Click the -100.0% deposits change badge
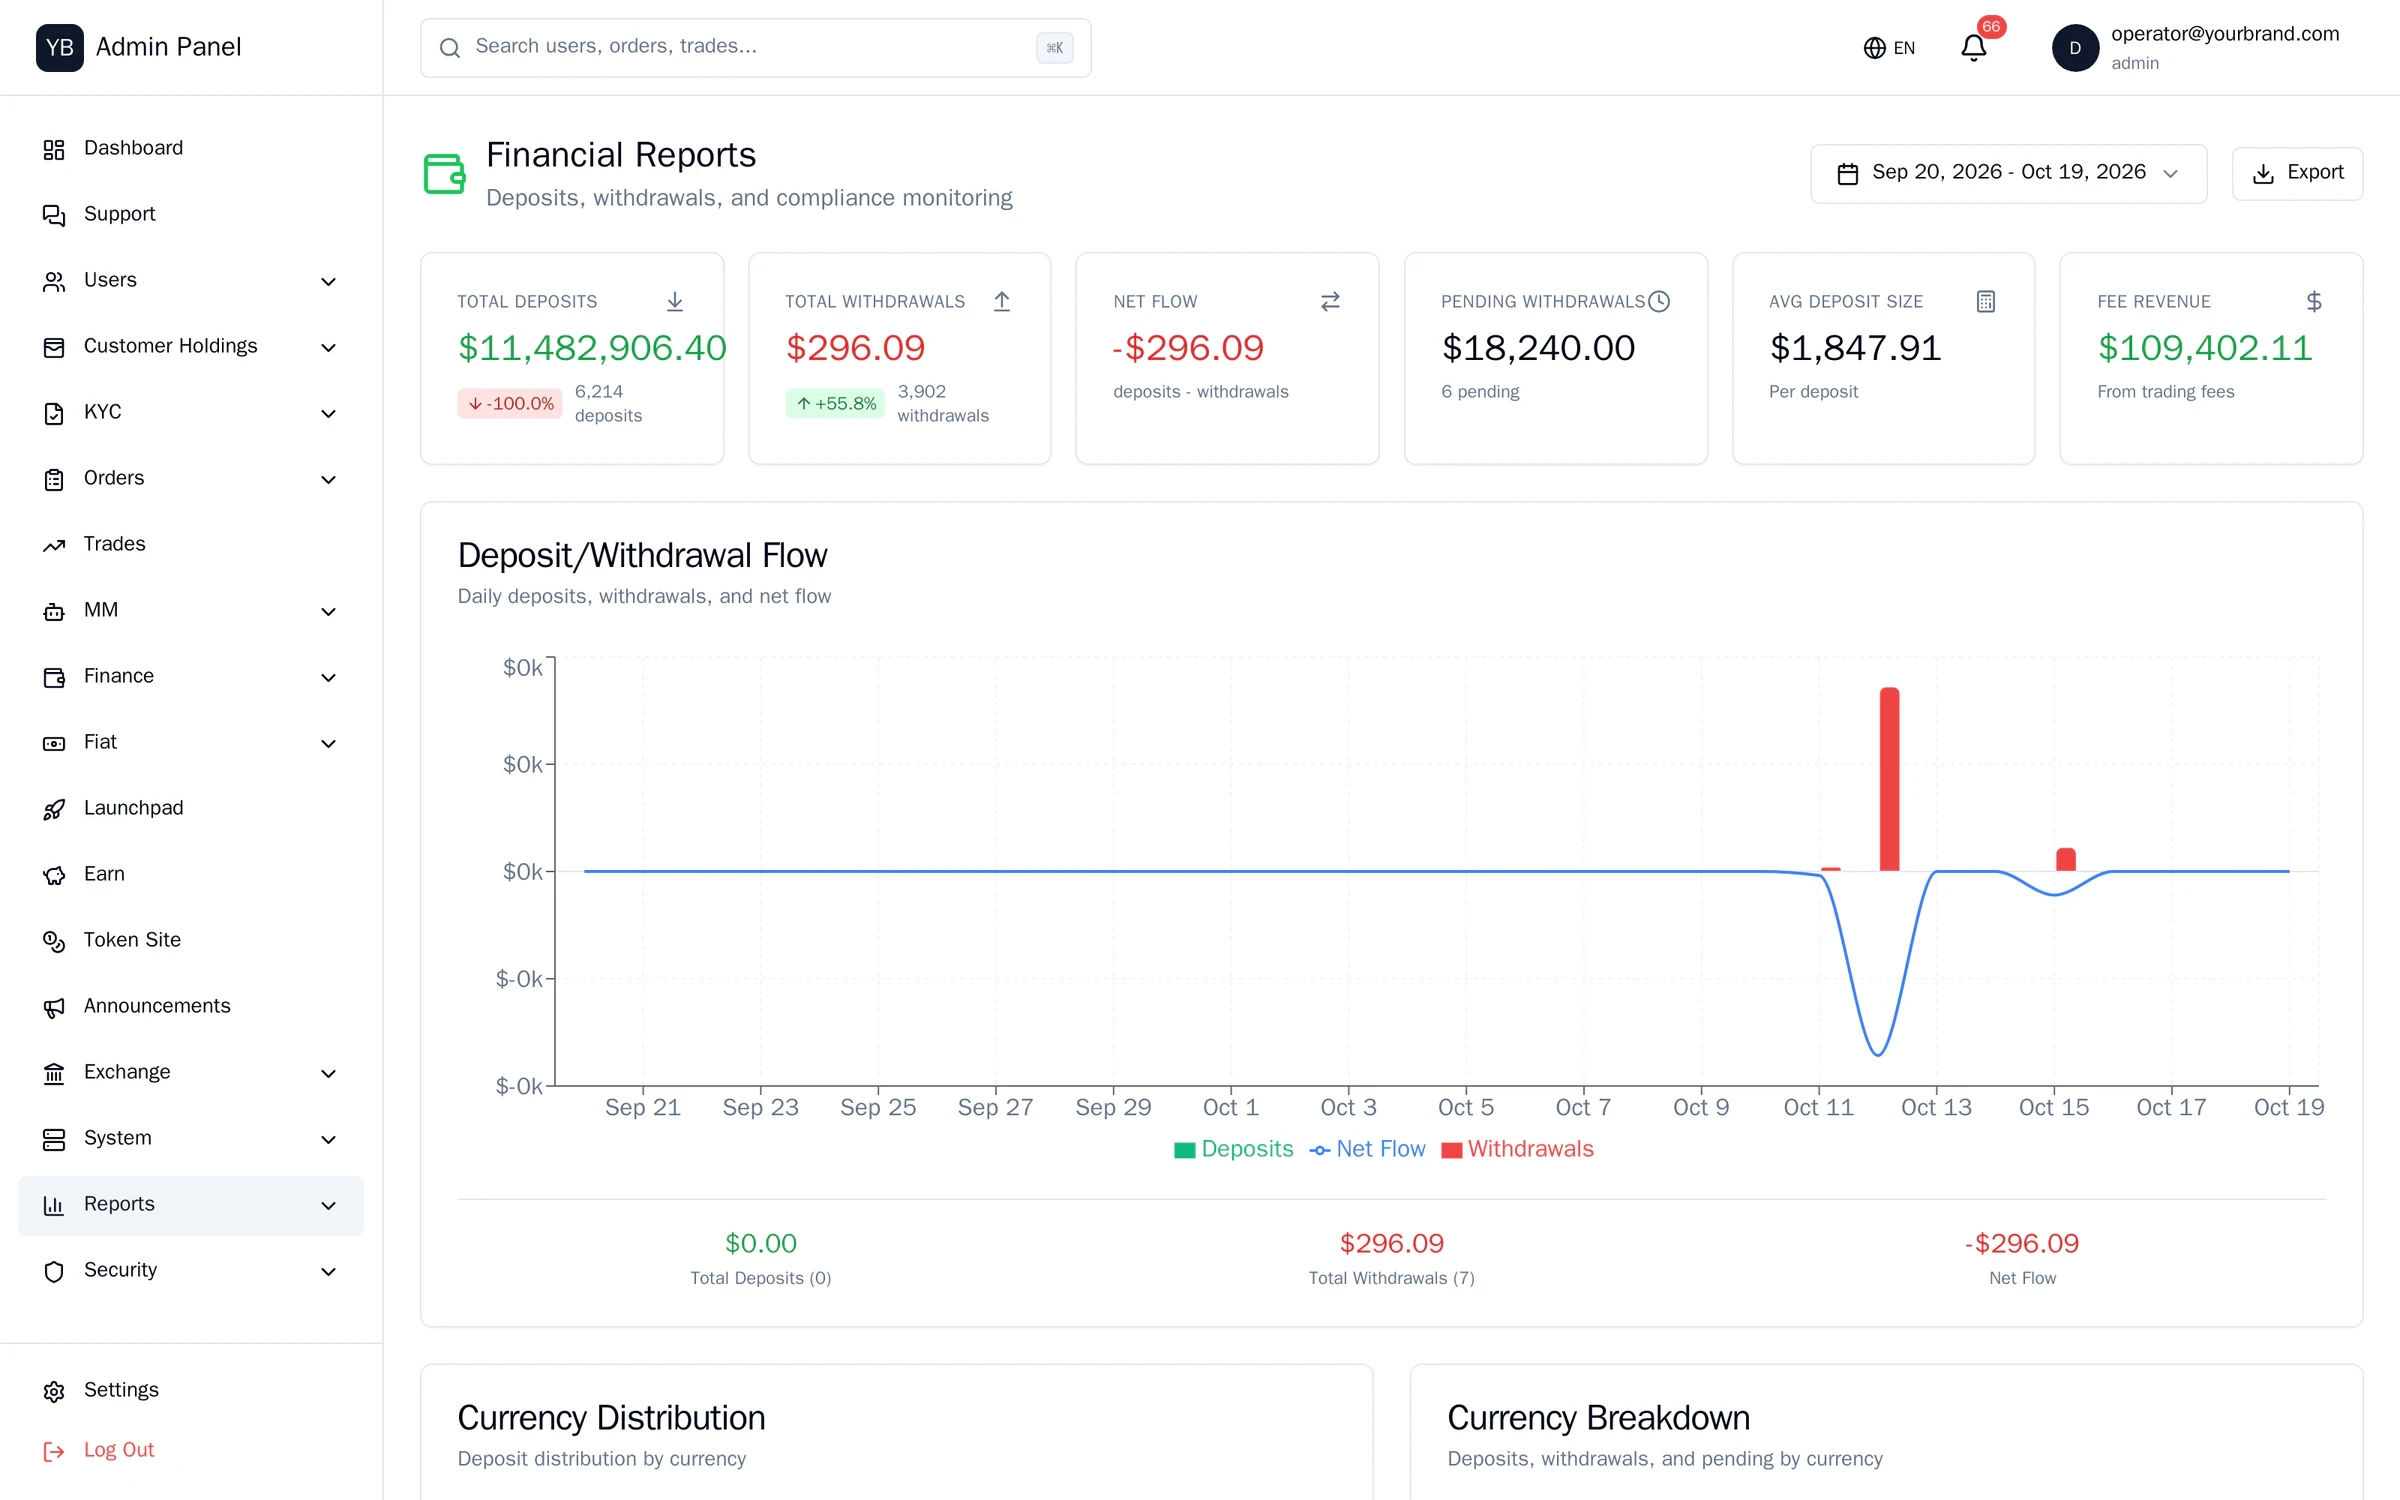Image resolution: width=2400 pixels, height=1500 pixels. pyautogui.click(x=510, y=403)
